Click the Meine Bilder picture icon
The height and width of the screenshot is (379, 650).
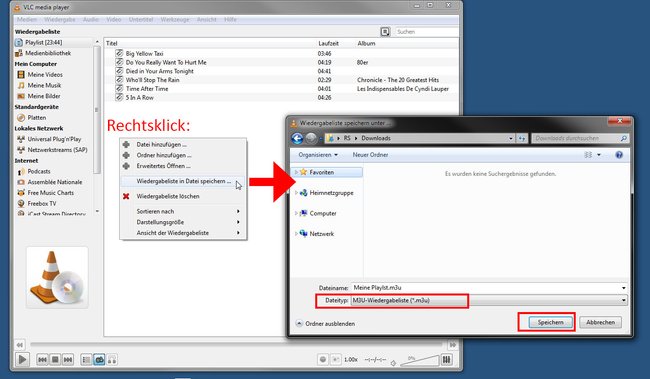[x=21, y=96]
